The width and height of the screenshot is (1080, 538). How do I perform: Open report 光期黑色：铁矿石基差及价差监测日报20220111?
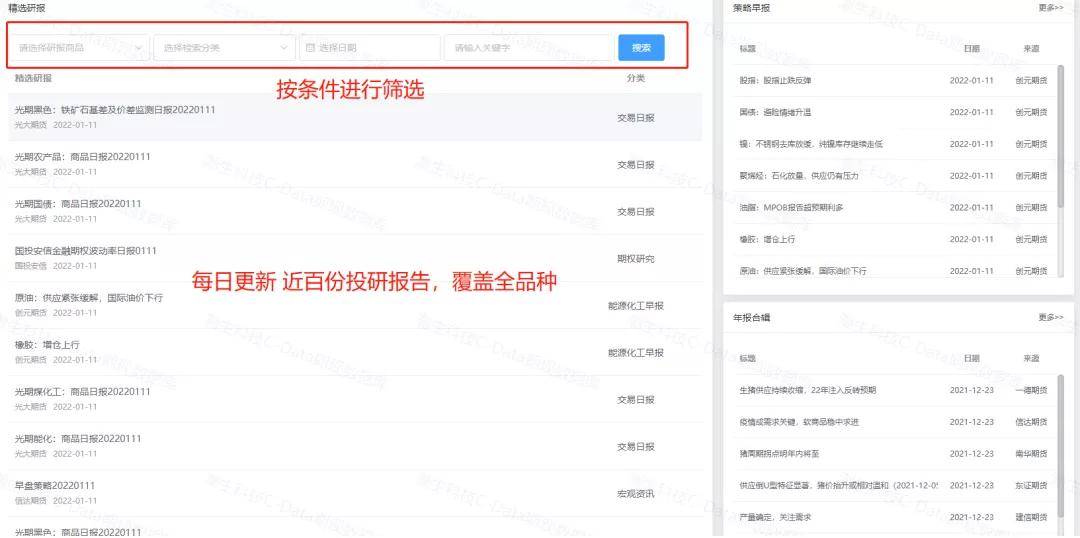[x=115, y=110]
